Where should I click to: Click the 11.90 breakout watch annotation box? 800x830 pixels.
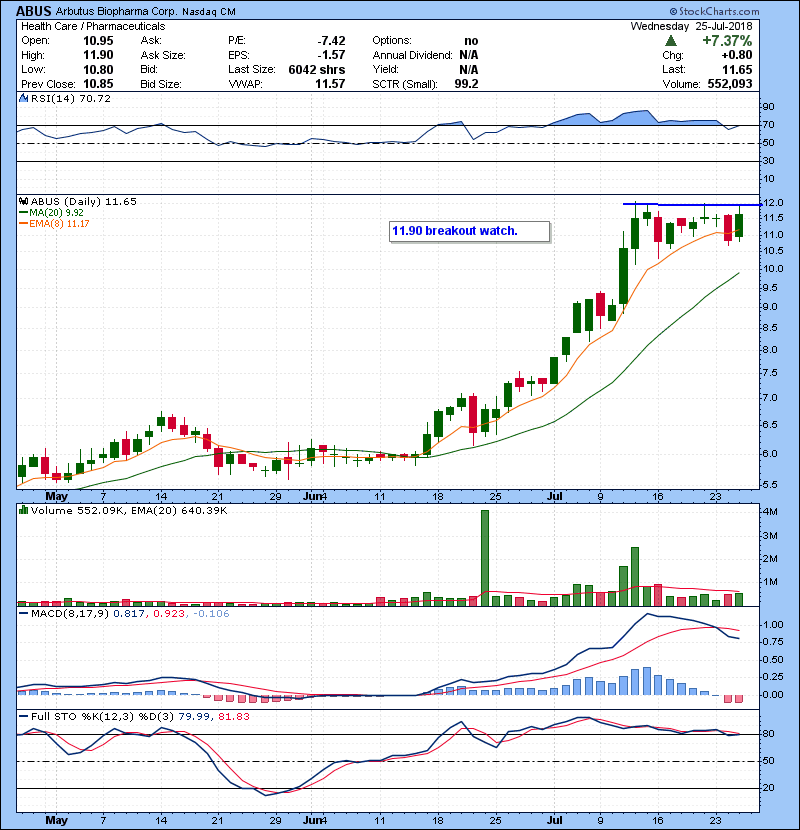pos(470,231)
